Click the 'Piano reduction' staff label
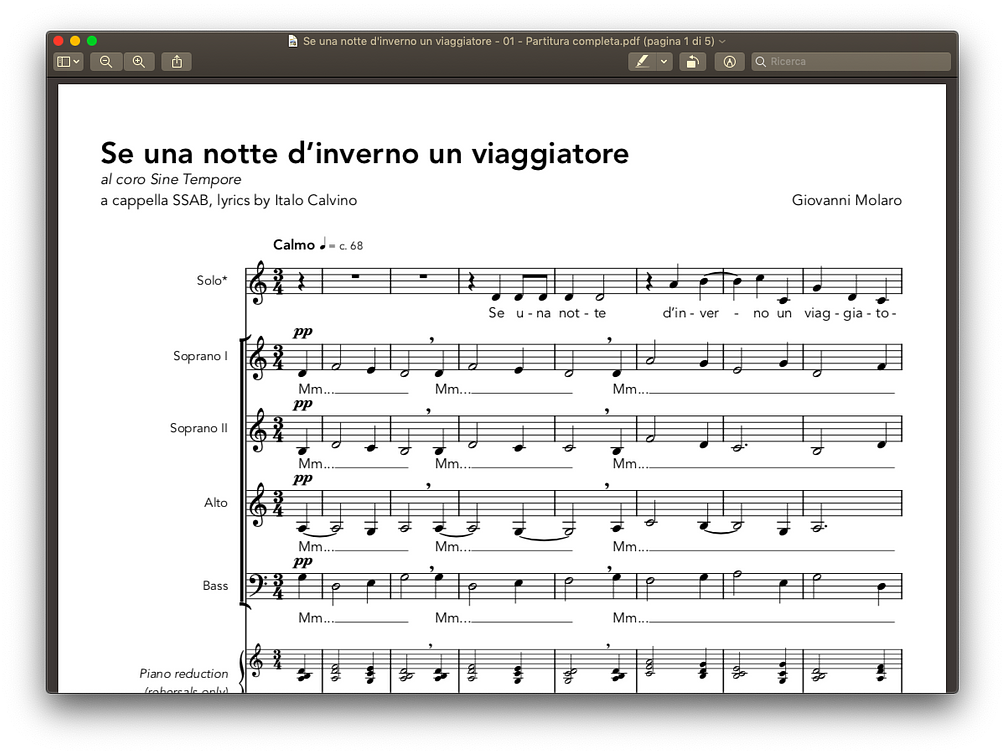This screenshot has width=1005, height=755. (184, 674)
